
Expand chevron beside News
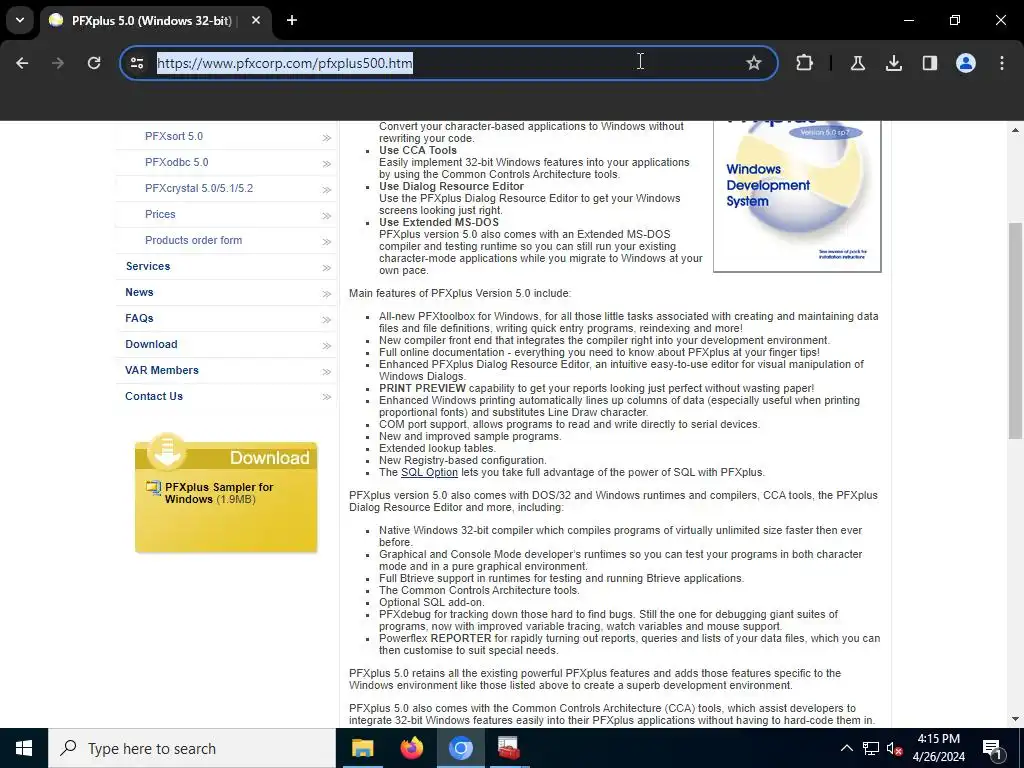[x=327, y=294]
